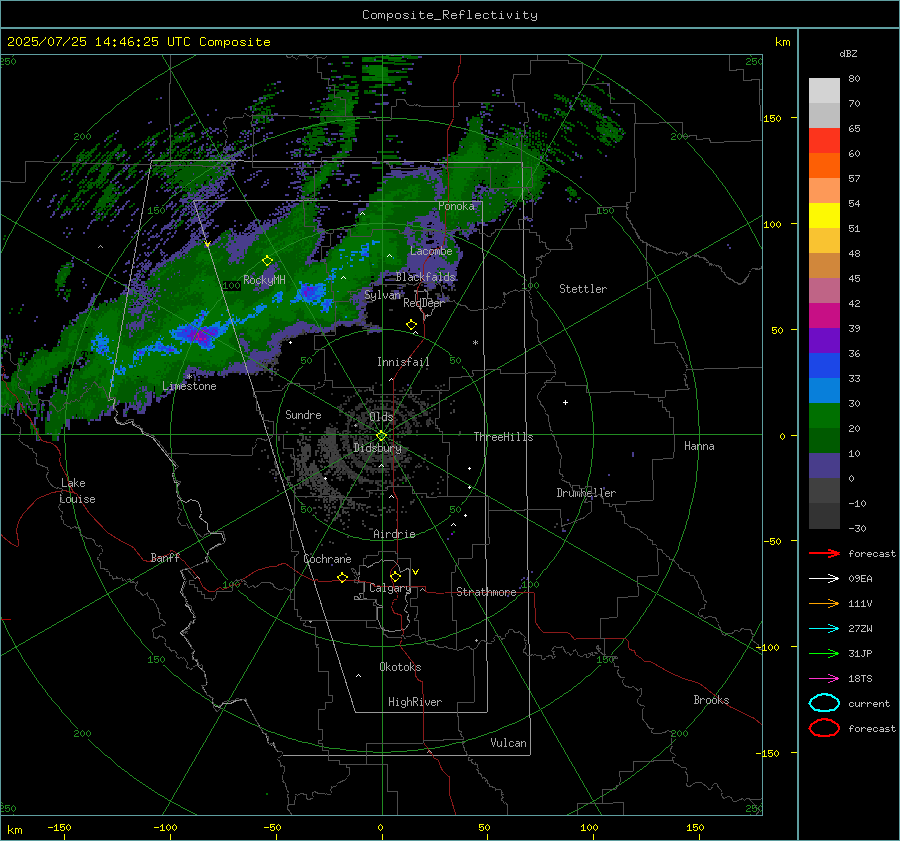Click the Vulcan city label

508,743
